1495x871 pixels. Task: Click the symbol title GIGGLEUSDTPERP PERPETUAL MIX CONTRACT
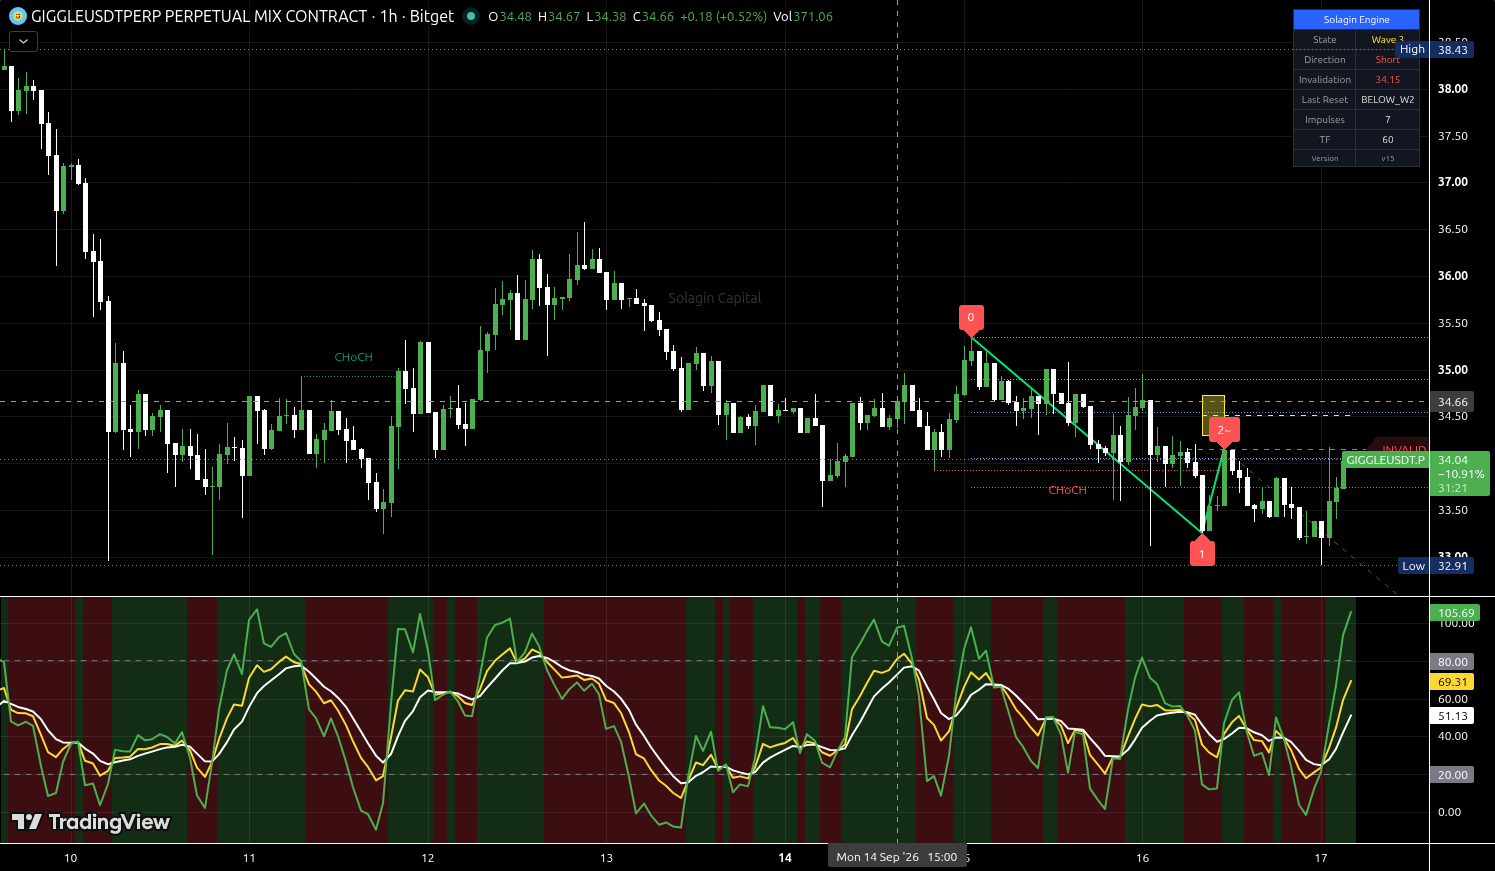(199, 16)
